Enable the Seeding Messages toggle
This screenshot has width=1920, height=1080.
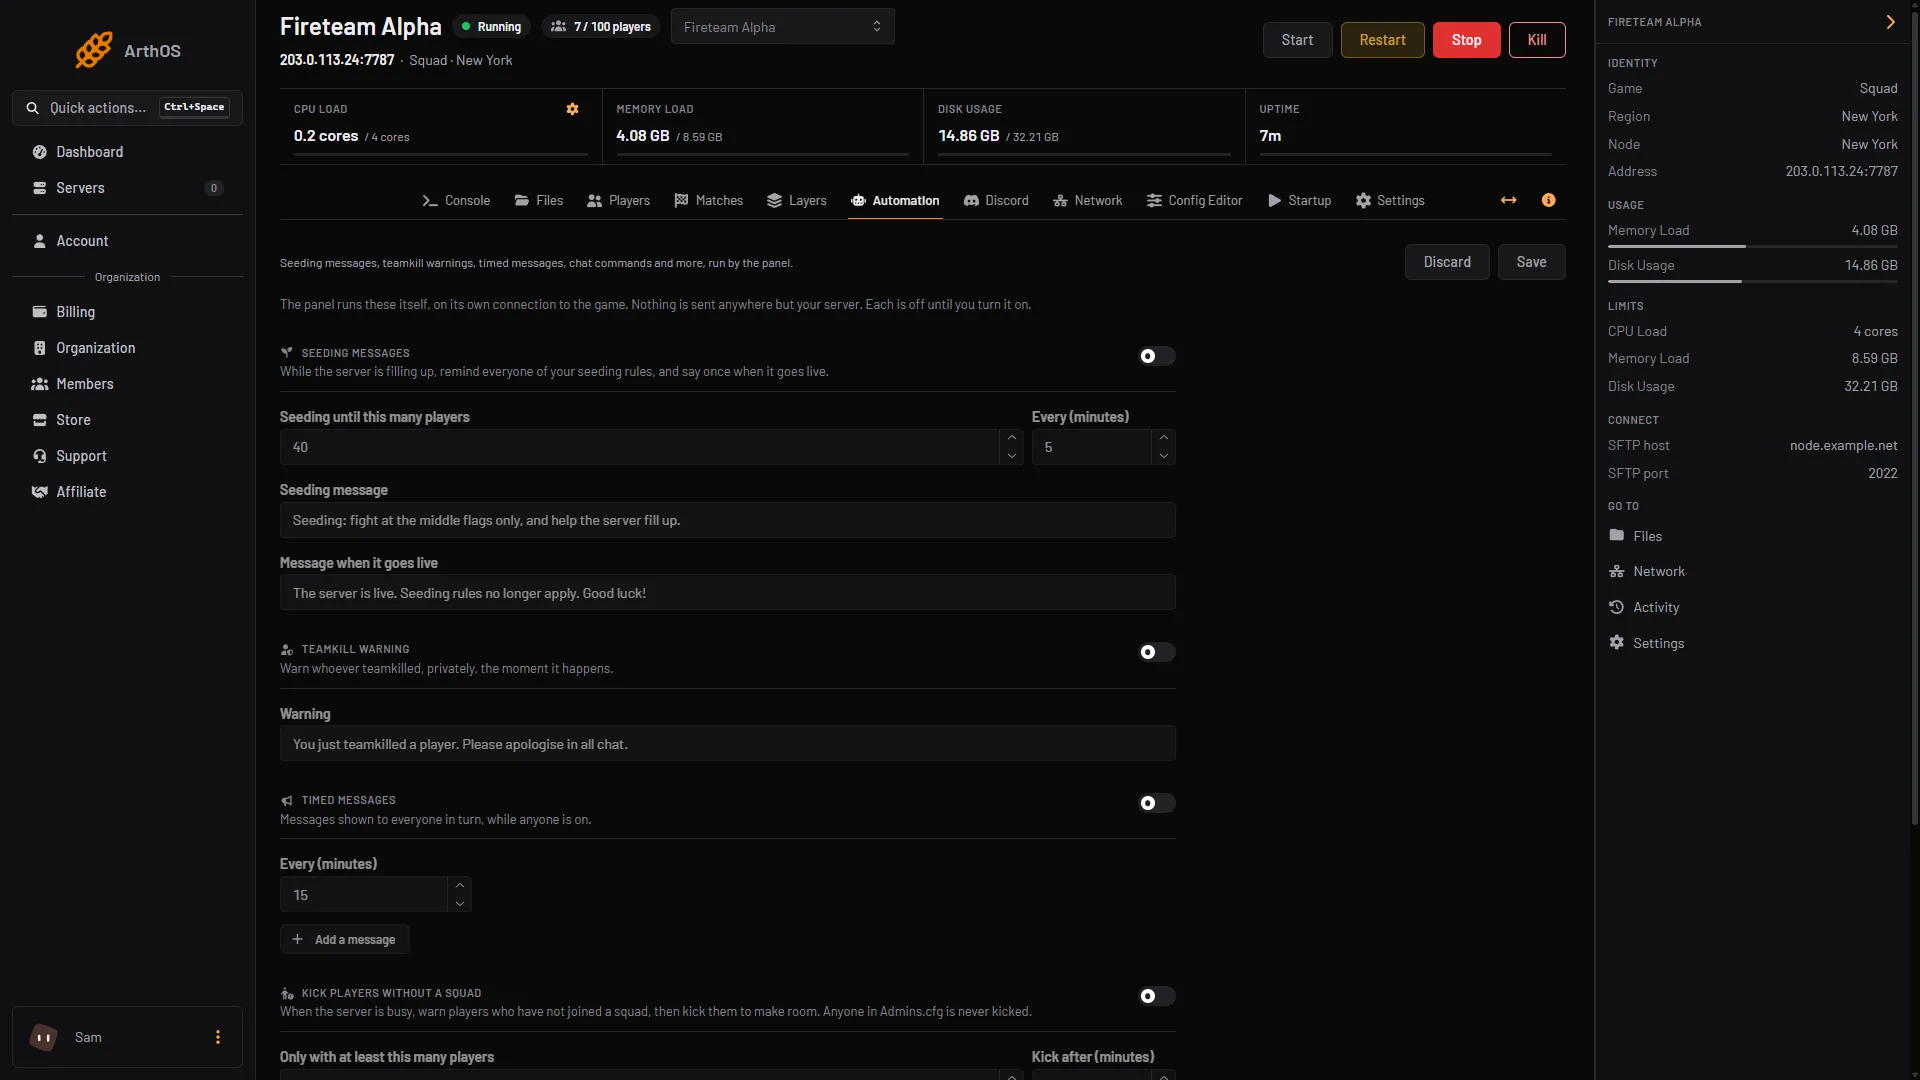1157,357
